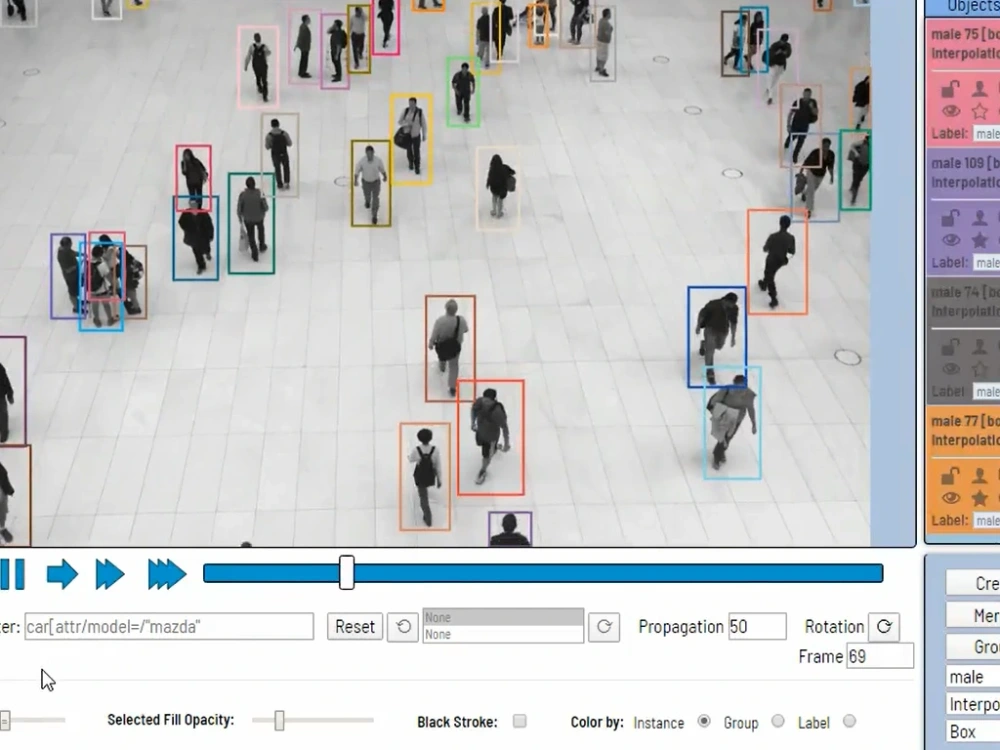
Task: Click the redo icon beside the history list
Action: pos(604,626)
